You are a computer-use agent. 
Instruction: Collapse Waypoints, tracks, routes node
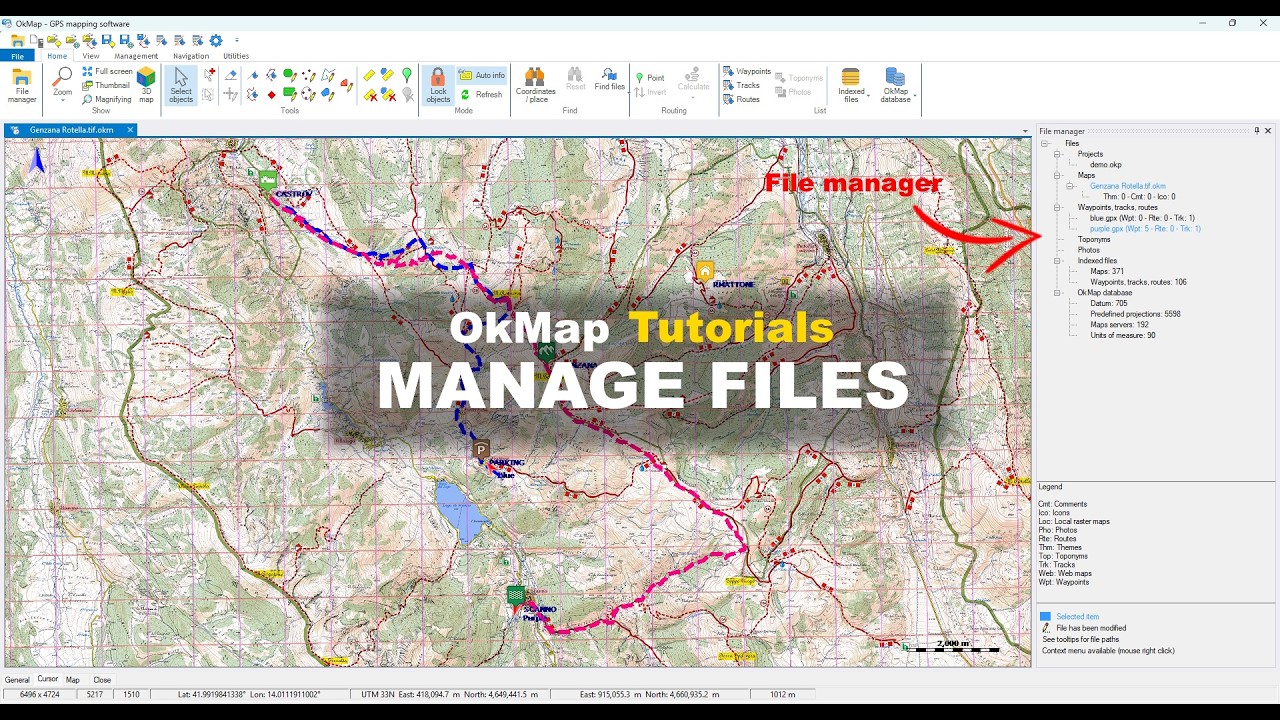tap(1058, 208)
